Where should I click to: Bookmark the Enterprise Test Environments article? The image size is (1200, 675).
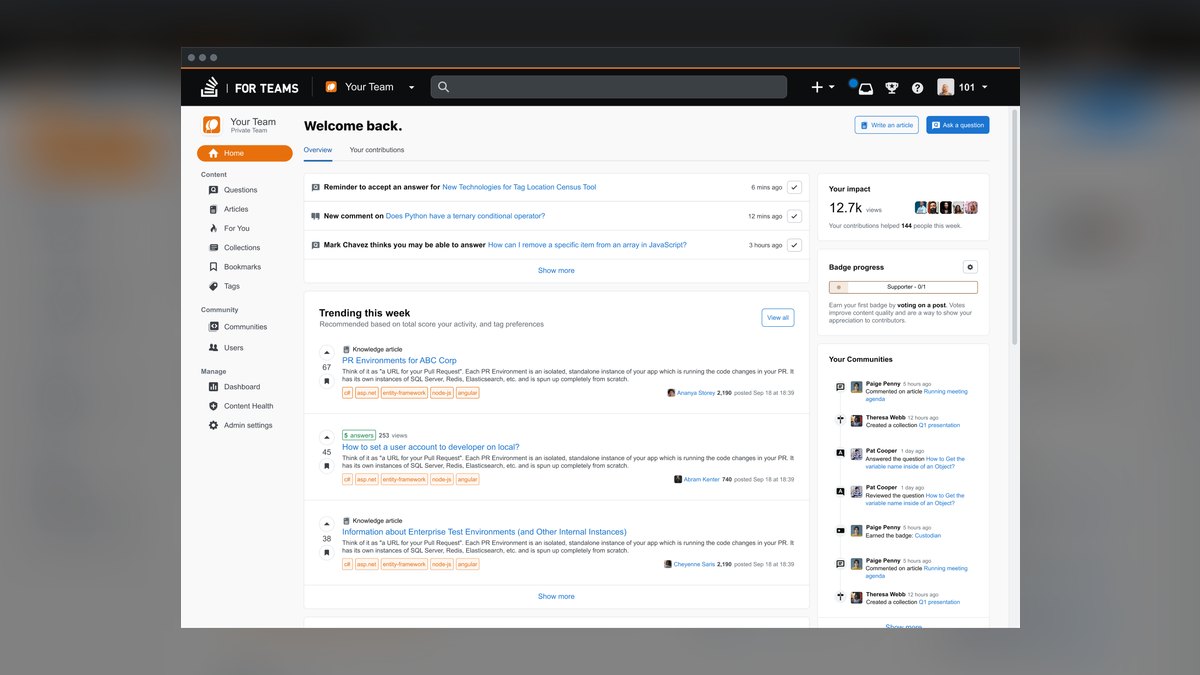pyautogui.click(x=326, y=551)
